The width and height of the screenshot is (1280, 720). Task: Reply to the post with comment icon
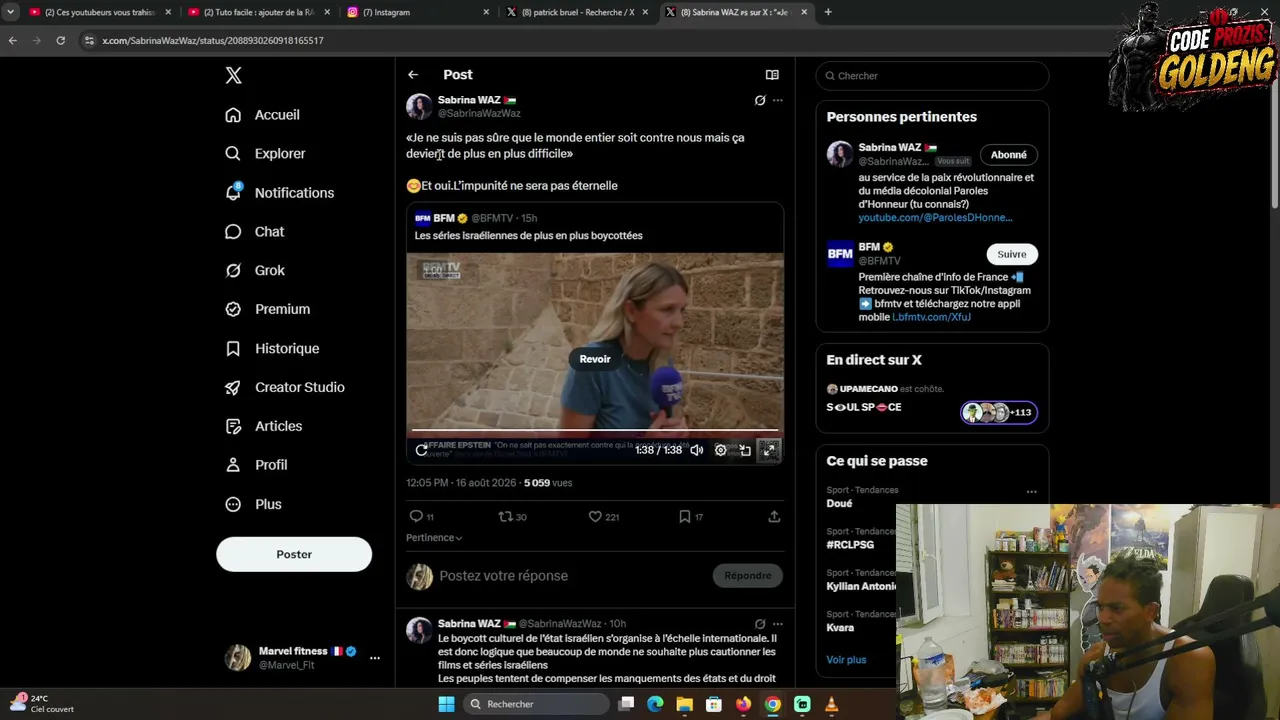pos(421,517)
